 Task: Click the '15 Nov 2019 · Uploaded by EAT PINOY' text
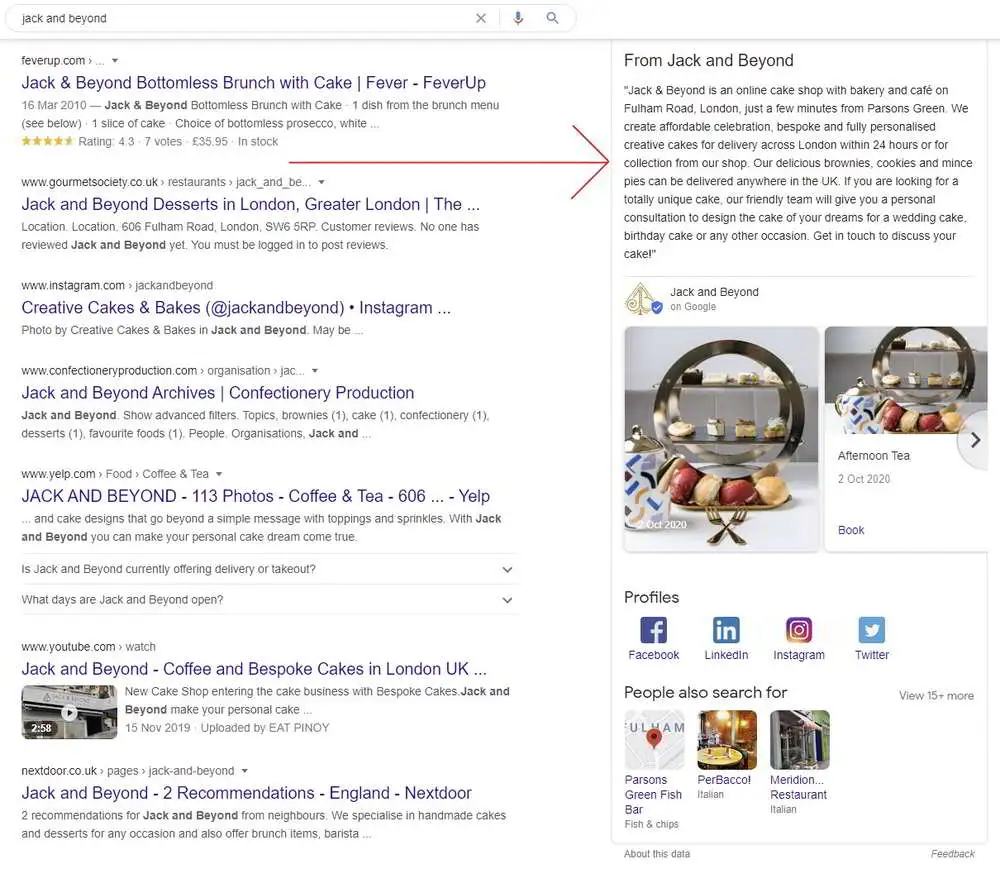pos(227,728)
